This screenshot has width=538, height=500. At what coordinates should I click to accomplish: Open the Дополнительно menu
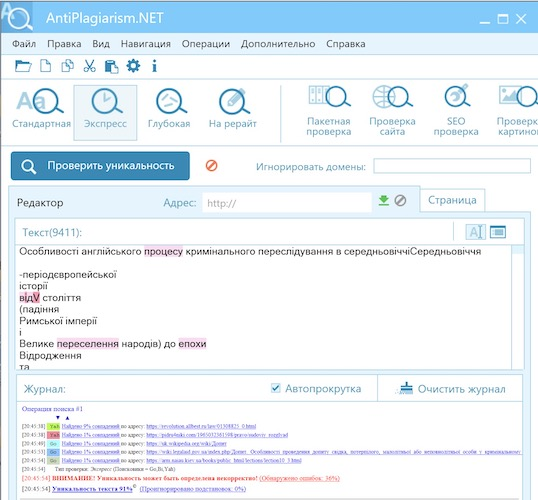pyautogui.click(x=278, y=44)
